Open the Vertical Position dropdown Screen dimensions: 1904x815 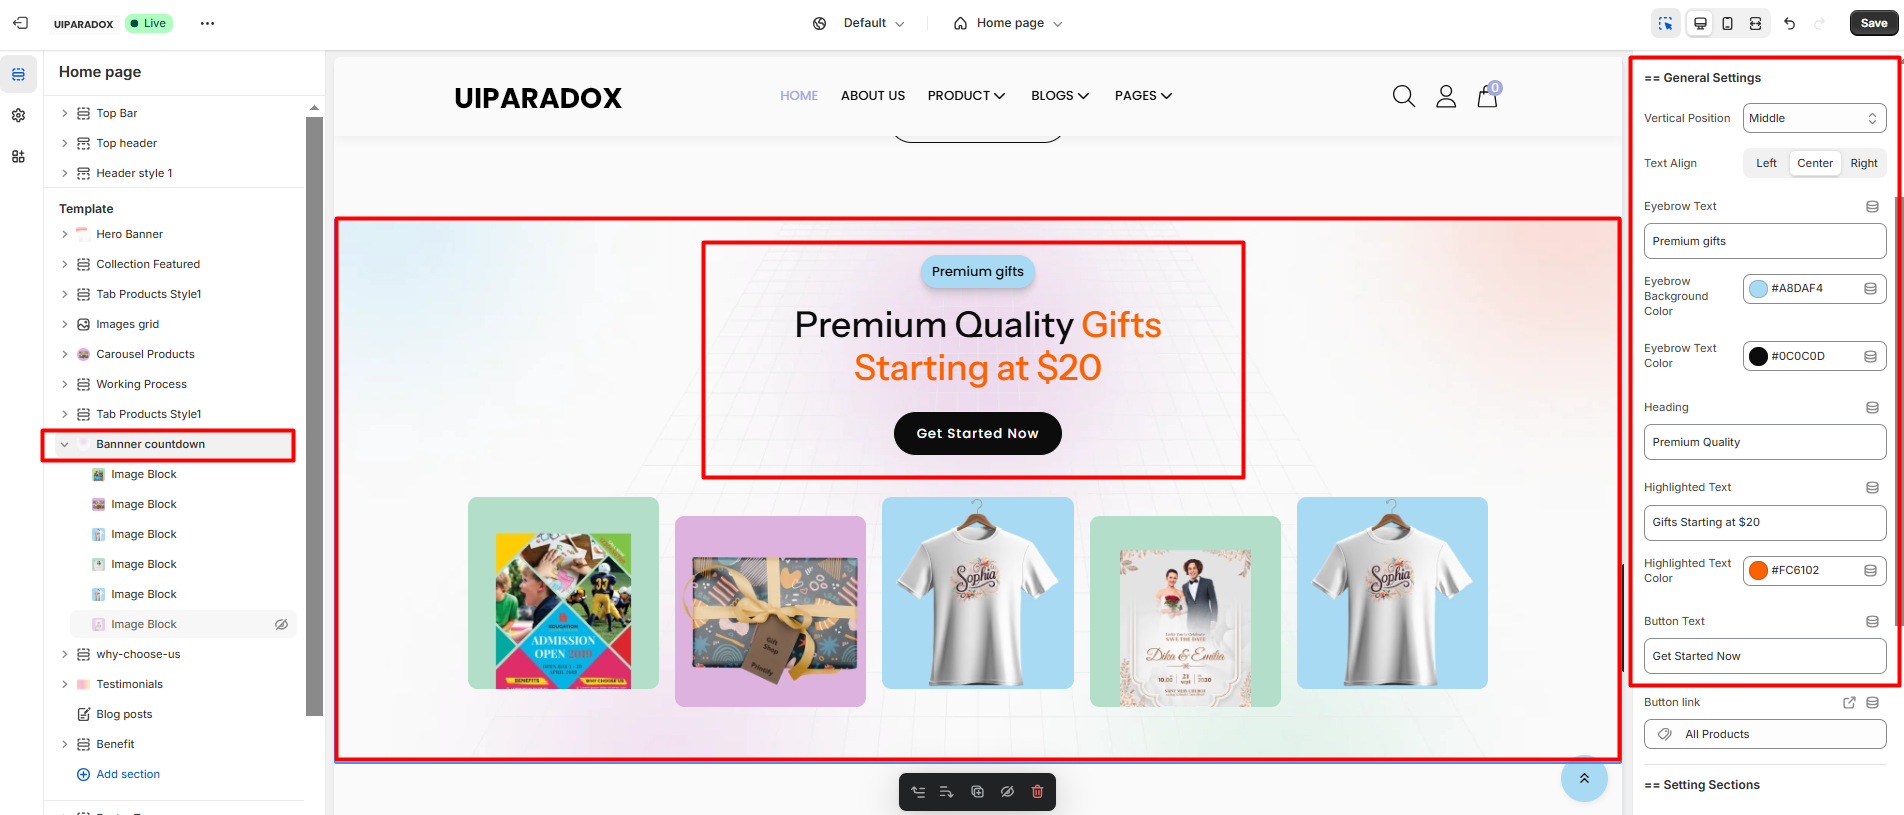pyautogui.click(x=1814, y=118)
